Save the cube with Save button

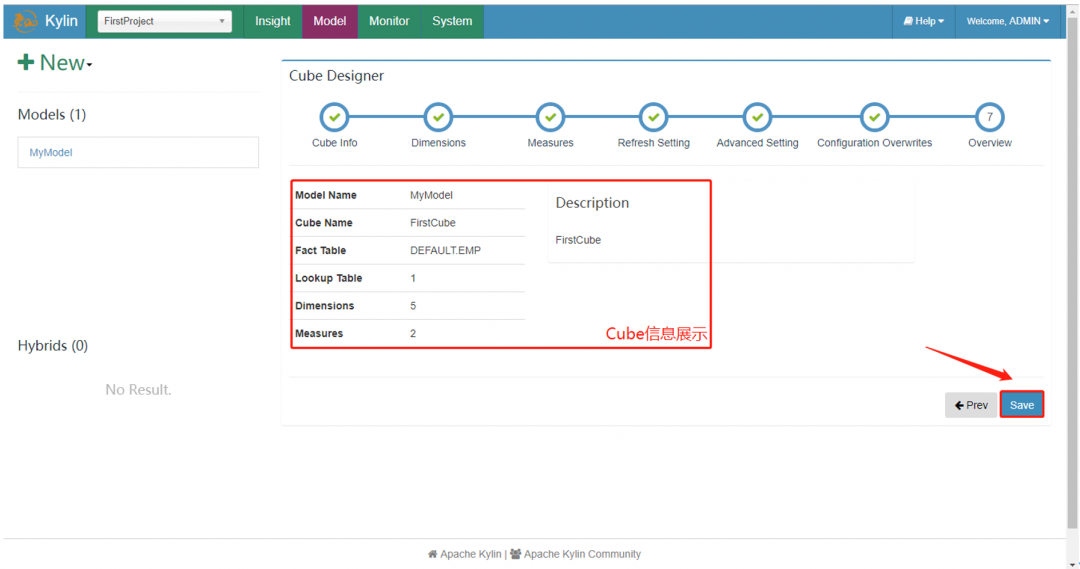[1022, 405]
